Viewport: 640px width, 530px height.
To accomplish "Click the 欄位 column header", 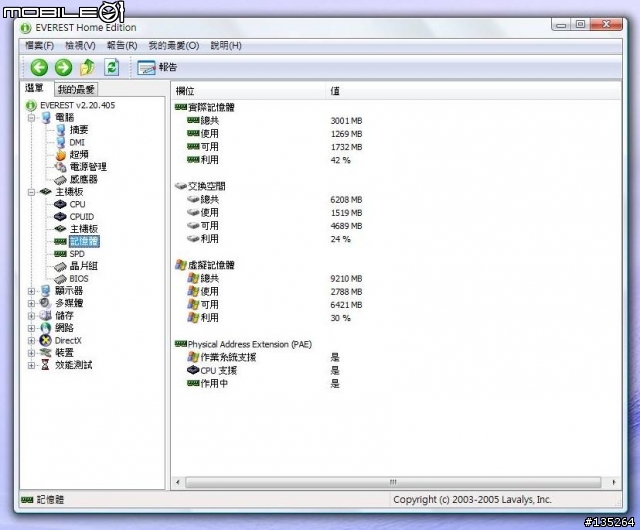I will pyautogui.click(x=185, y=91).
